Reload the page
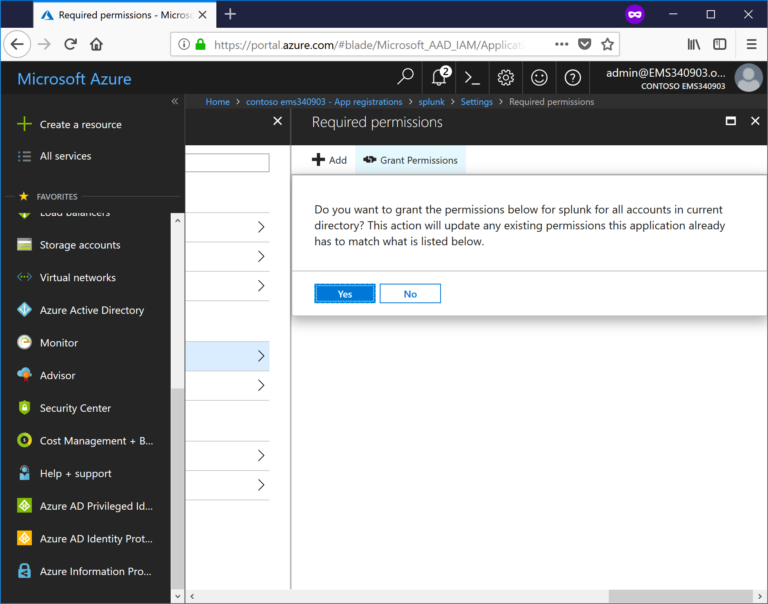The height and width of the screenshot is (604, 768). click(x=71, y=44)
